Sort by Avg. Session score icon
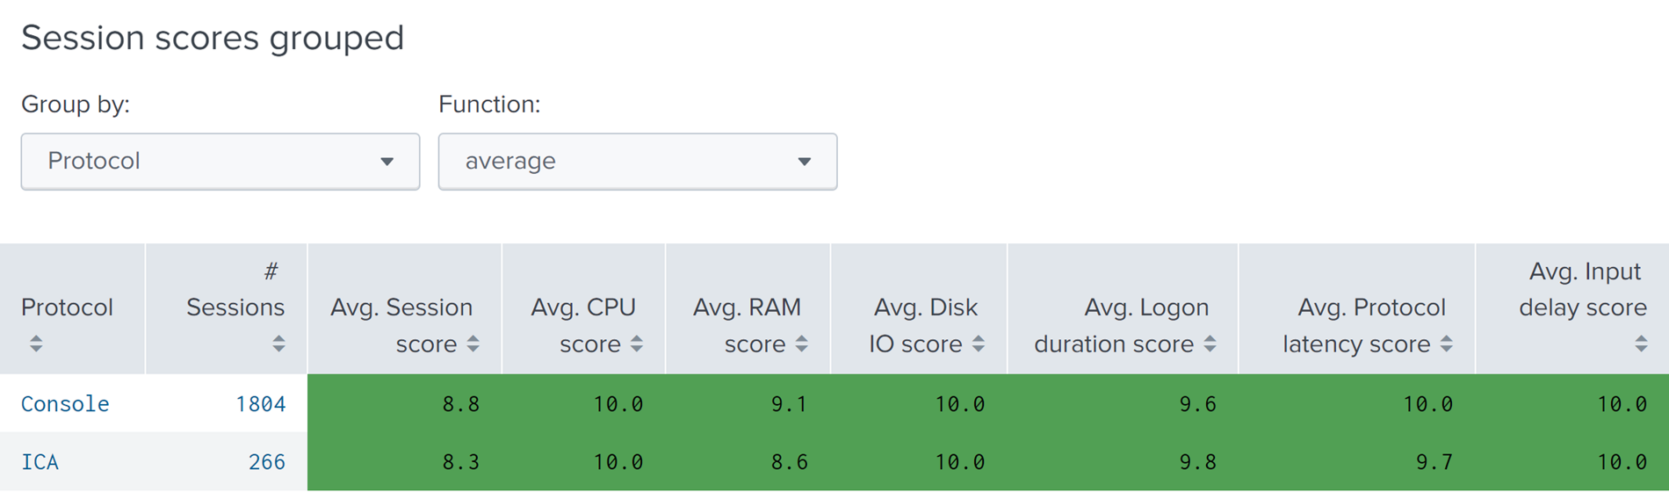Image resolution: width=1669 pixels, height=492 pixels. click(x=473, y=344)
